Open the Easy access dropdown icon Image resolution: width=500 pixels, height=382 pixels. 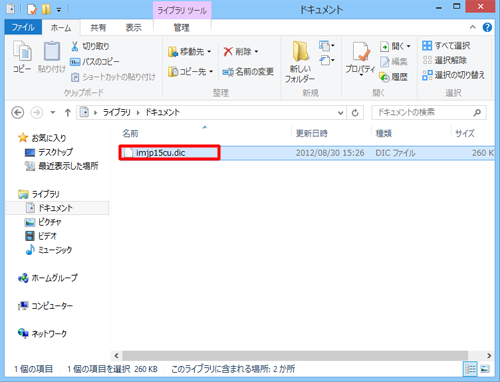click(x=327, y=60)
